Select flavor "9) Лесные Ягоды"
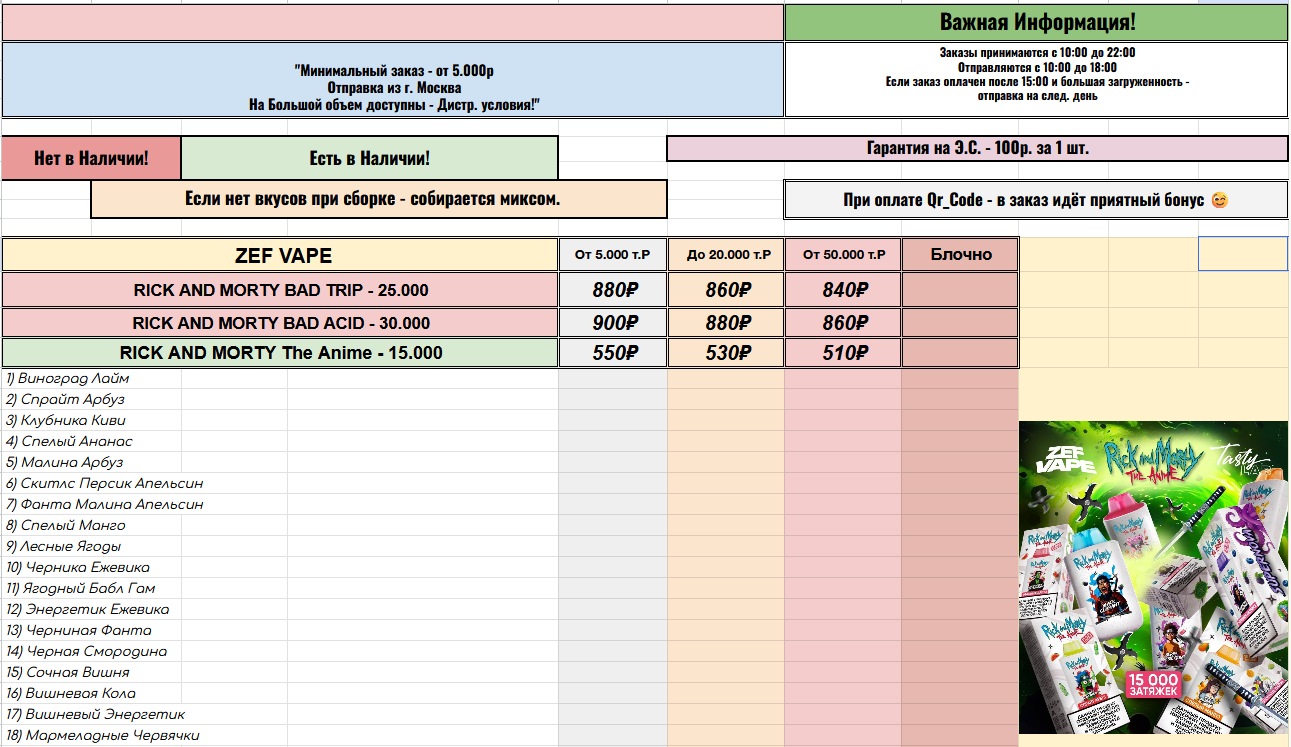This screenshot has width=1291, height=747. 64,547
